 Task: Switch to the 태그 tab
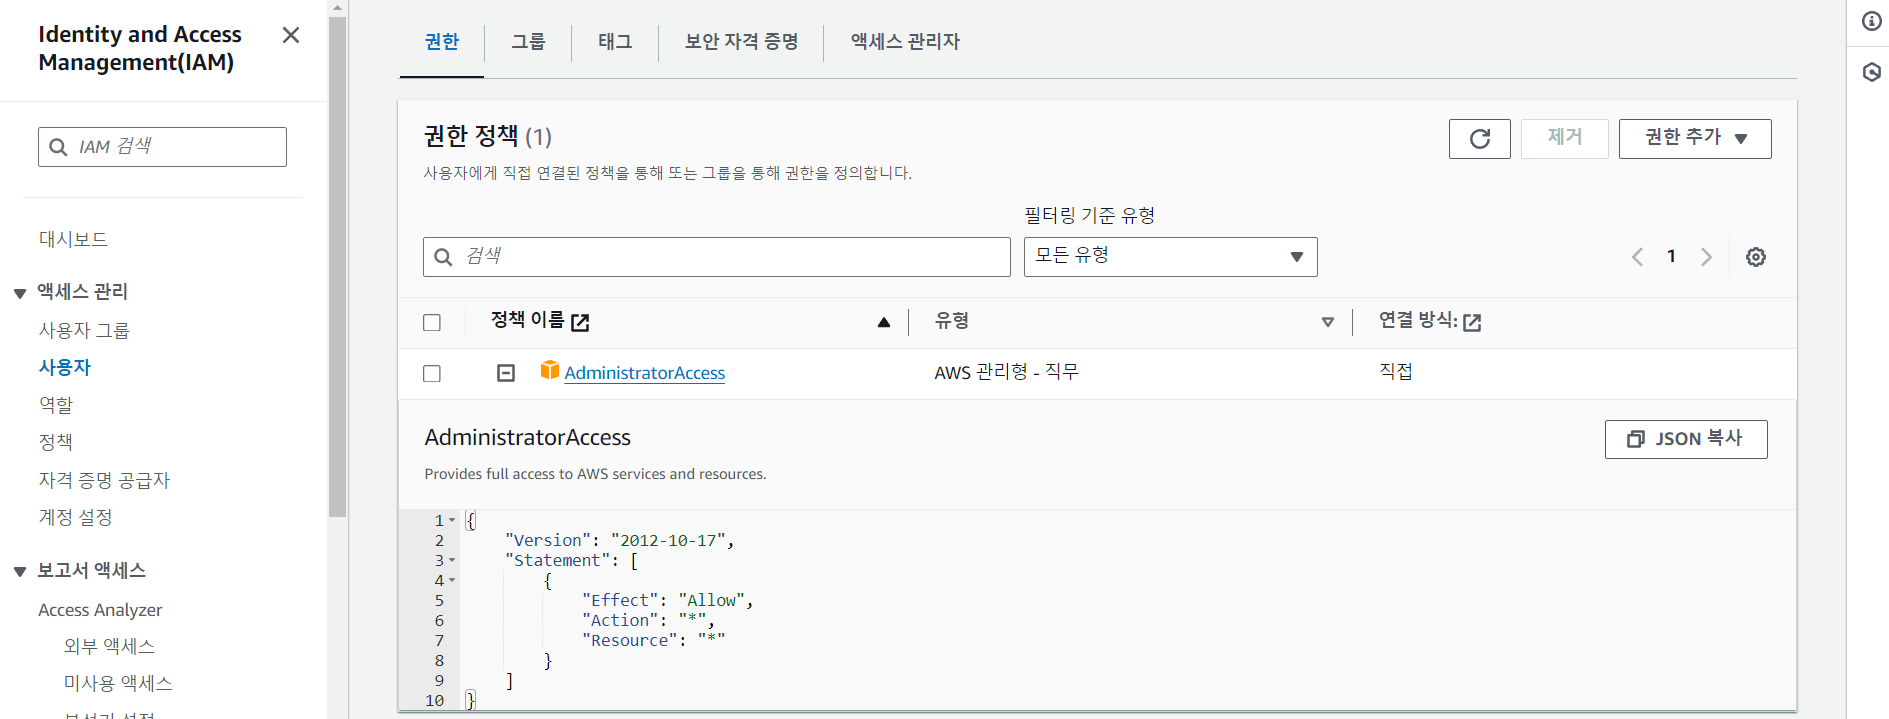click(615, 42)
